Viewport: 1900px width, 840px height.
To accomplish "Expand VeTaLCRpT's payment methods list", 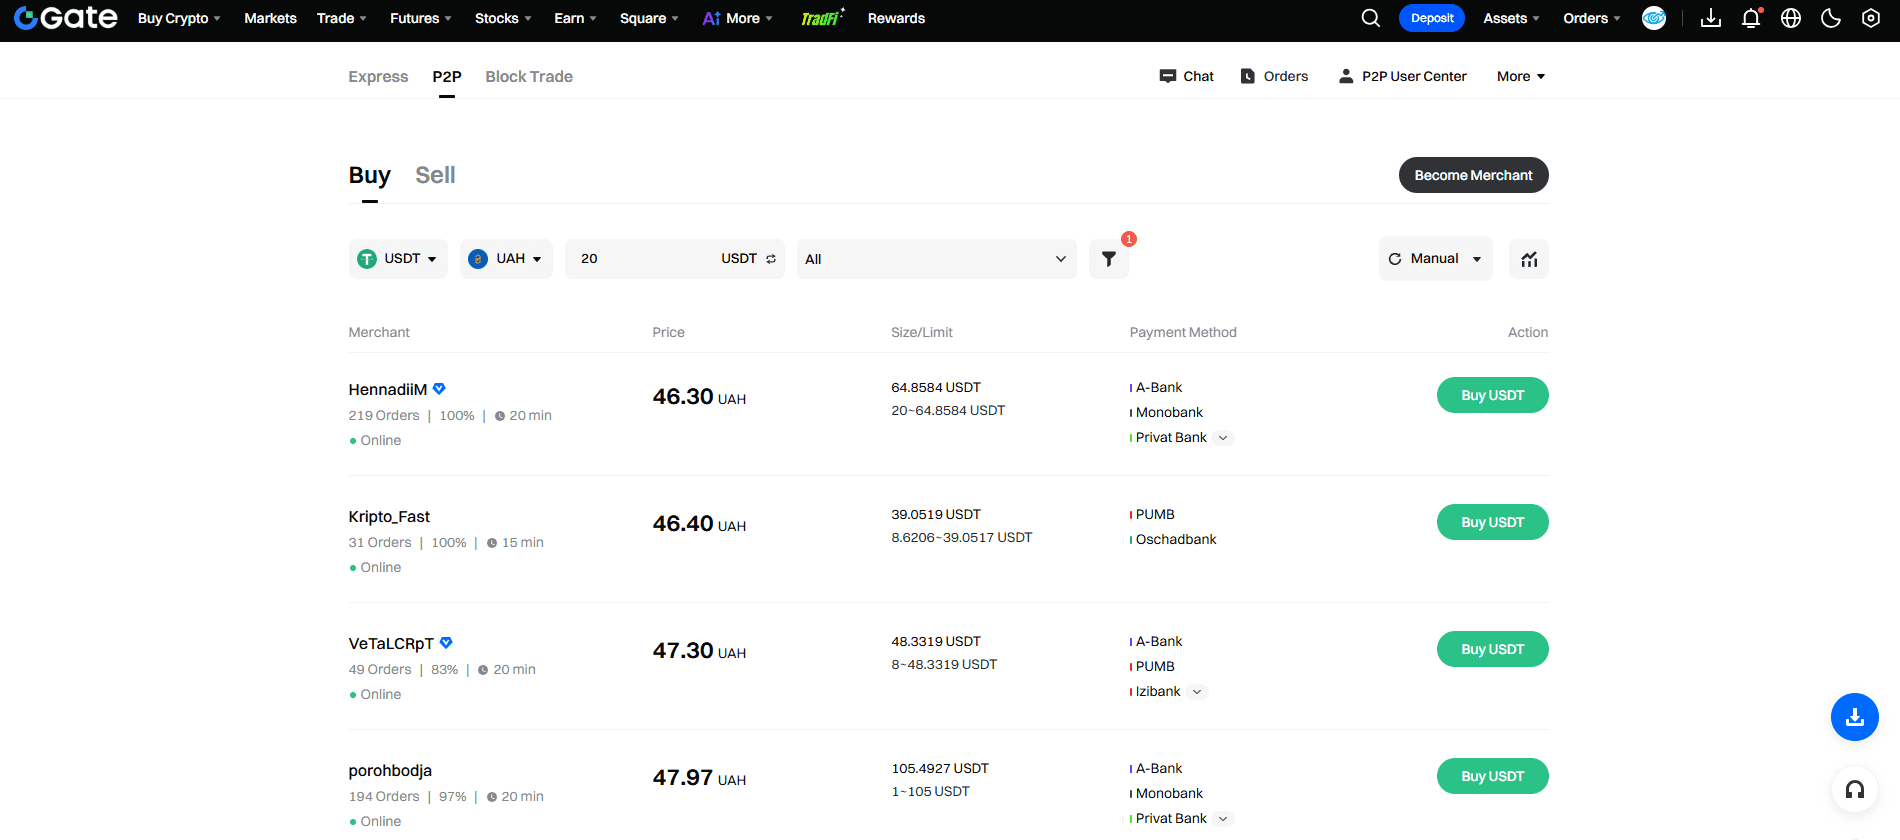I will point(1197,692).
